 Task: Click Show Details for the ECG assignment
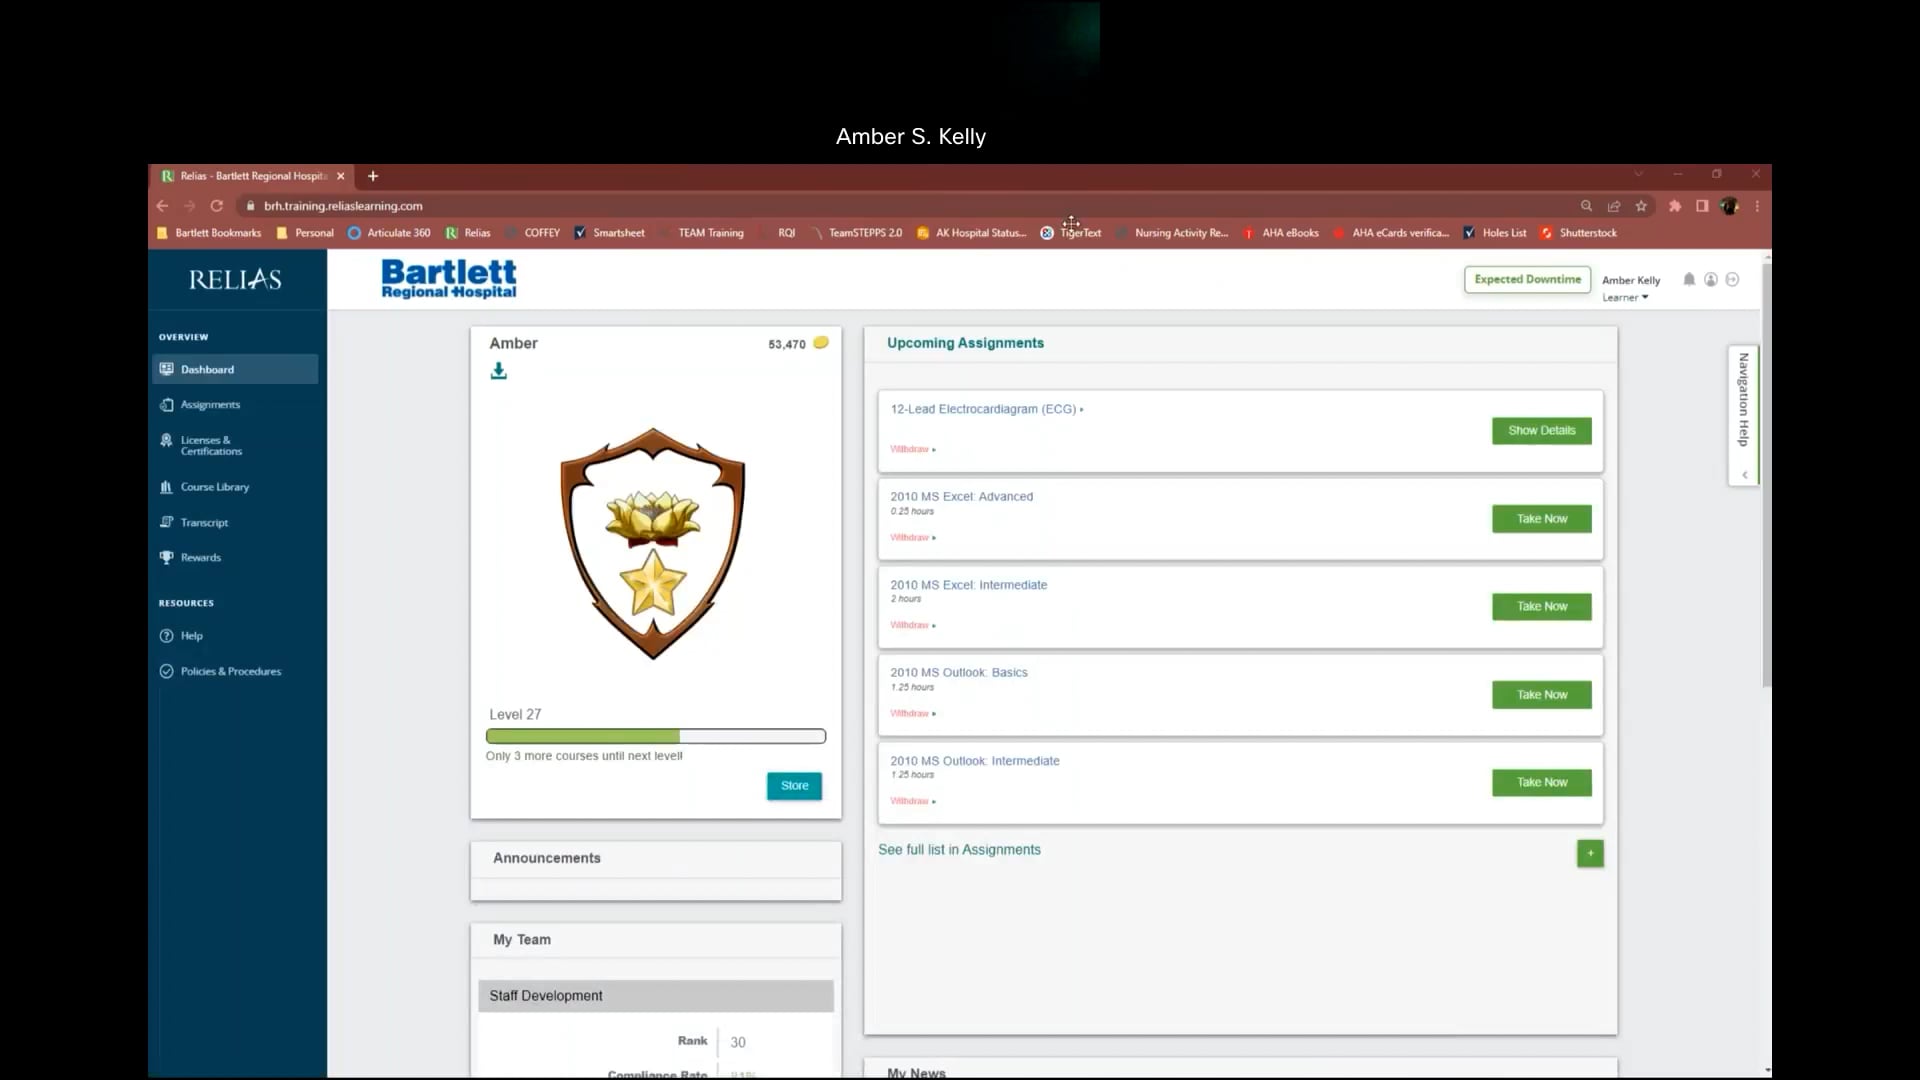[1541, 431]
